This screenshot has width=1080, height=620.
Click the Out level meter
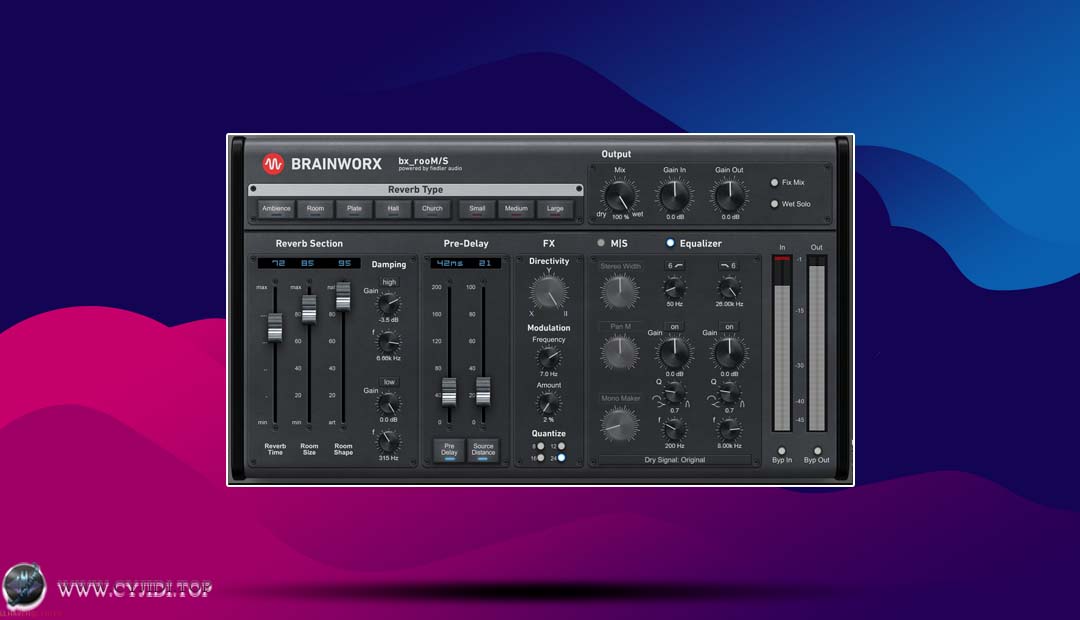[x=816, y=343]
